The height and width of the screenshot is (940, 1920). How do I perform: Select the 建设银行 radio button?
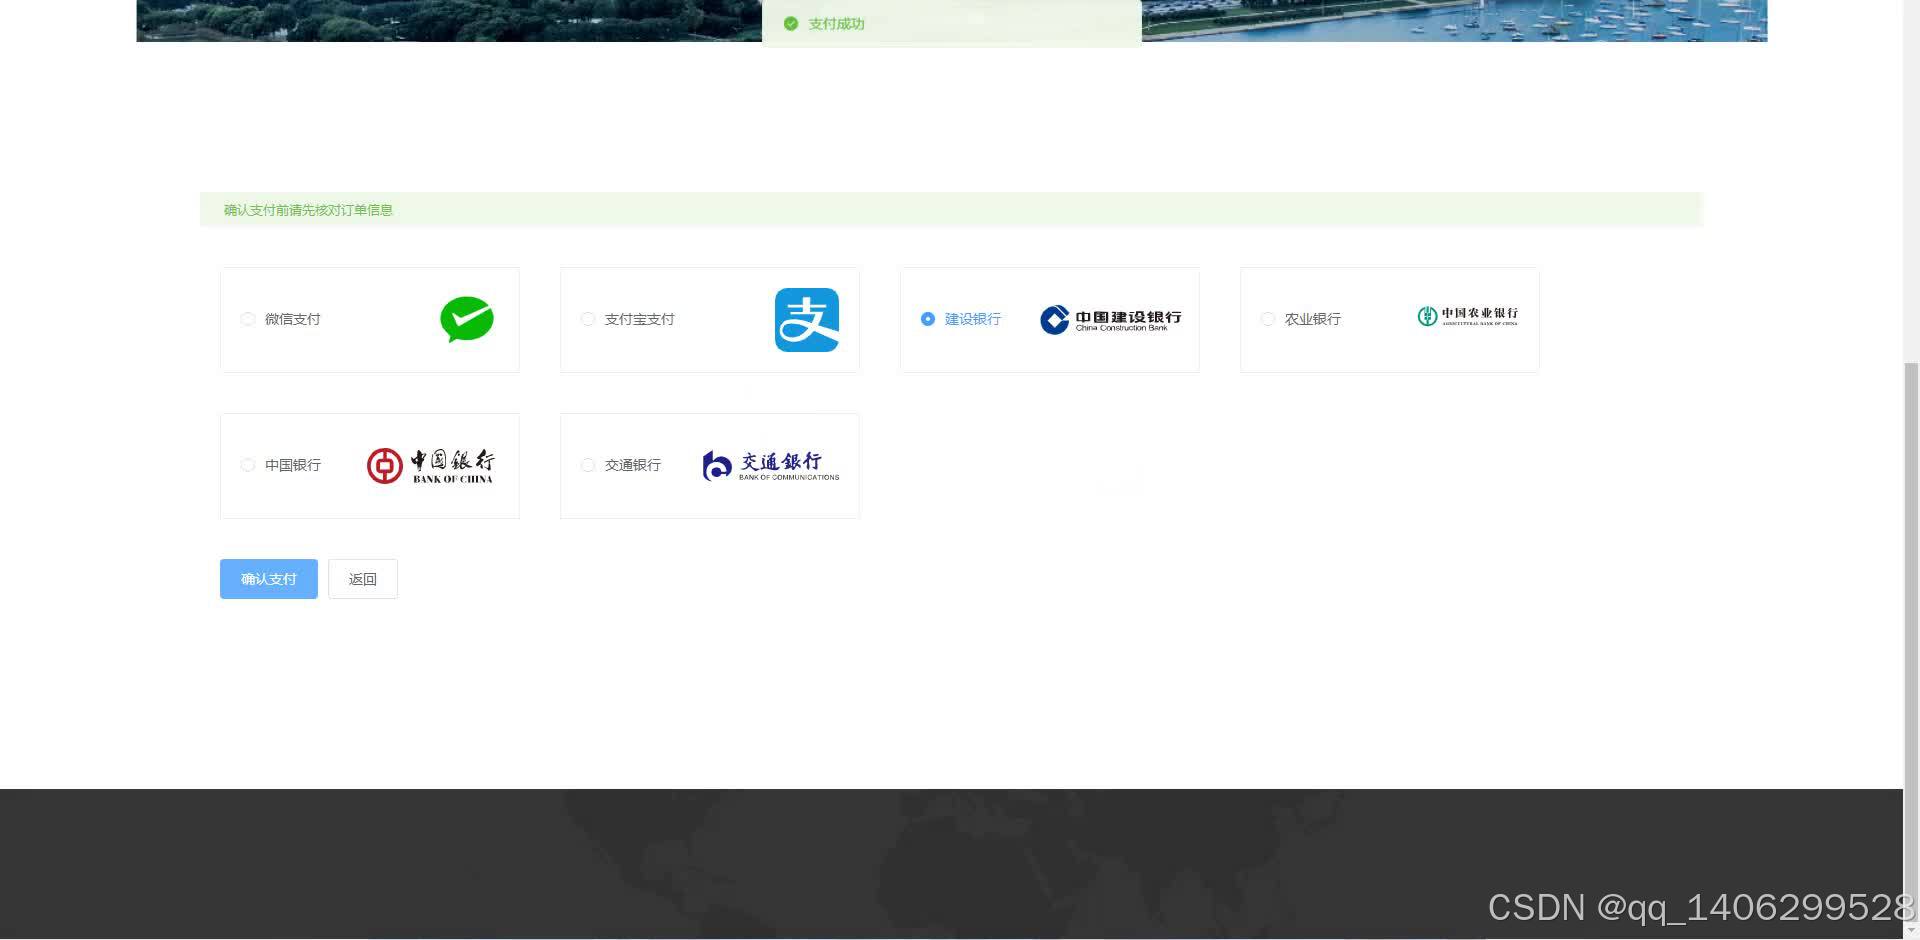[x=928, y=319]
